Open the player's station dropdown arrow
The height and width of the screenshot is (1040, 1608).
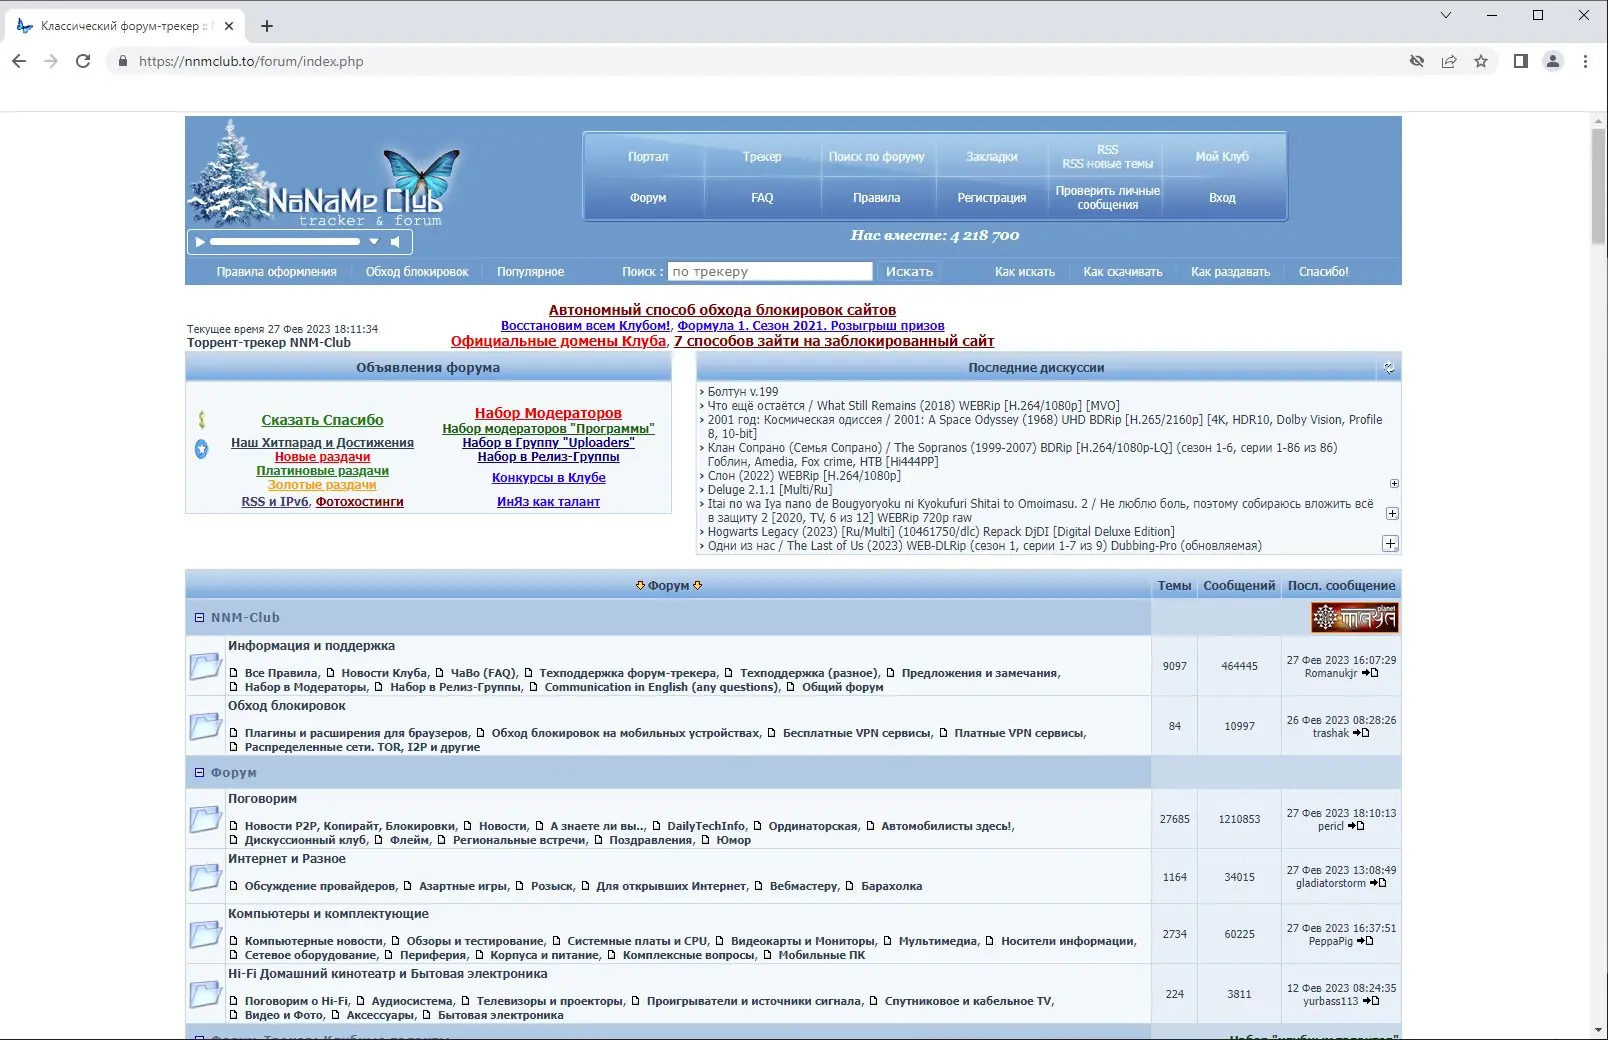coord(374,242)
